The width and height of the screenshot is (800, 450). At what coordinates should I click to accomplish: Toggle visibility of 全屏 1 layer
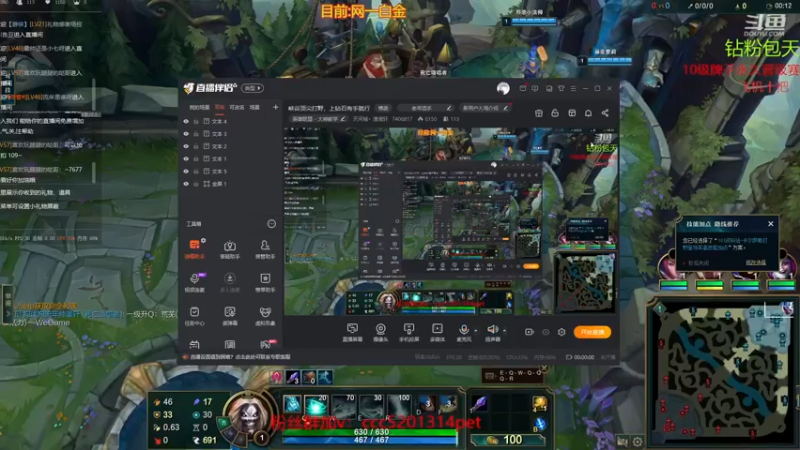point(186,184)
